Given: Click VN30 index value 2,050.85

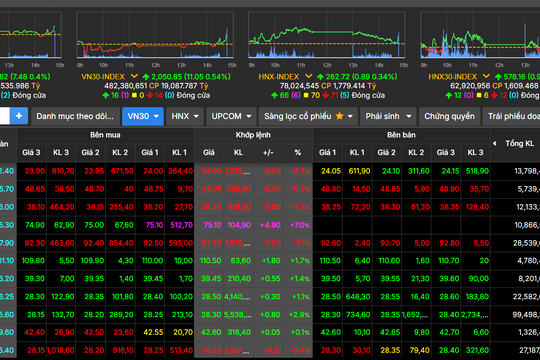Looking at the screenshot, I should click(x=168, y=76).
